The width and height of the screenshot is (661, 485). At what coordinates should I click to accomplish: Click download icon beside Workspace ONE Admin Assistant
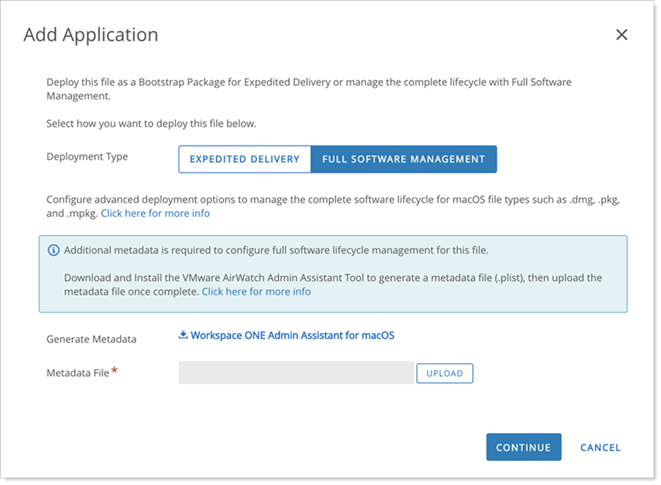tap(183, 335)
